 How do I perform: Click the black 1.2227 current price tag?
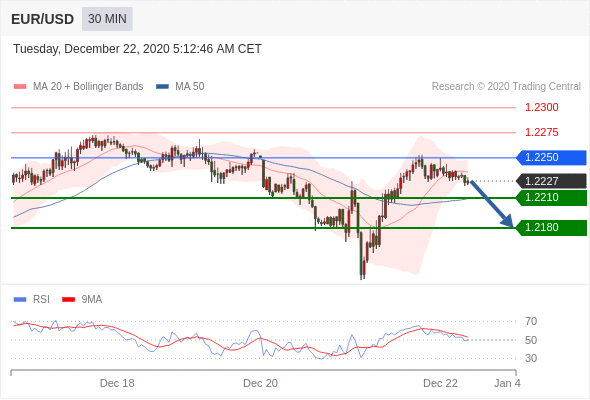point(551,181)
